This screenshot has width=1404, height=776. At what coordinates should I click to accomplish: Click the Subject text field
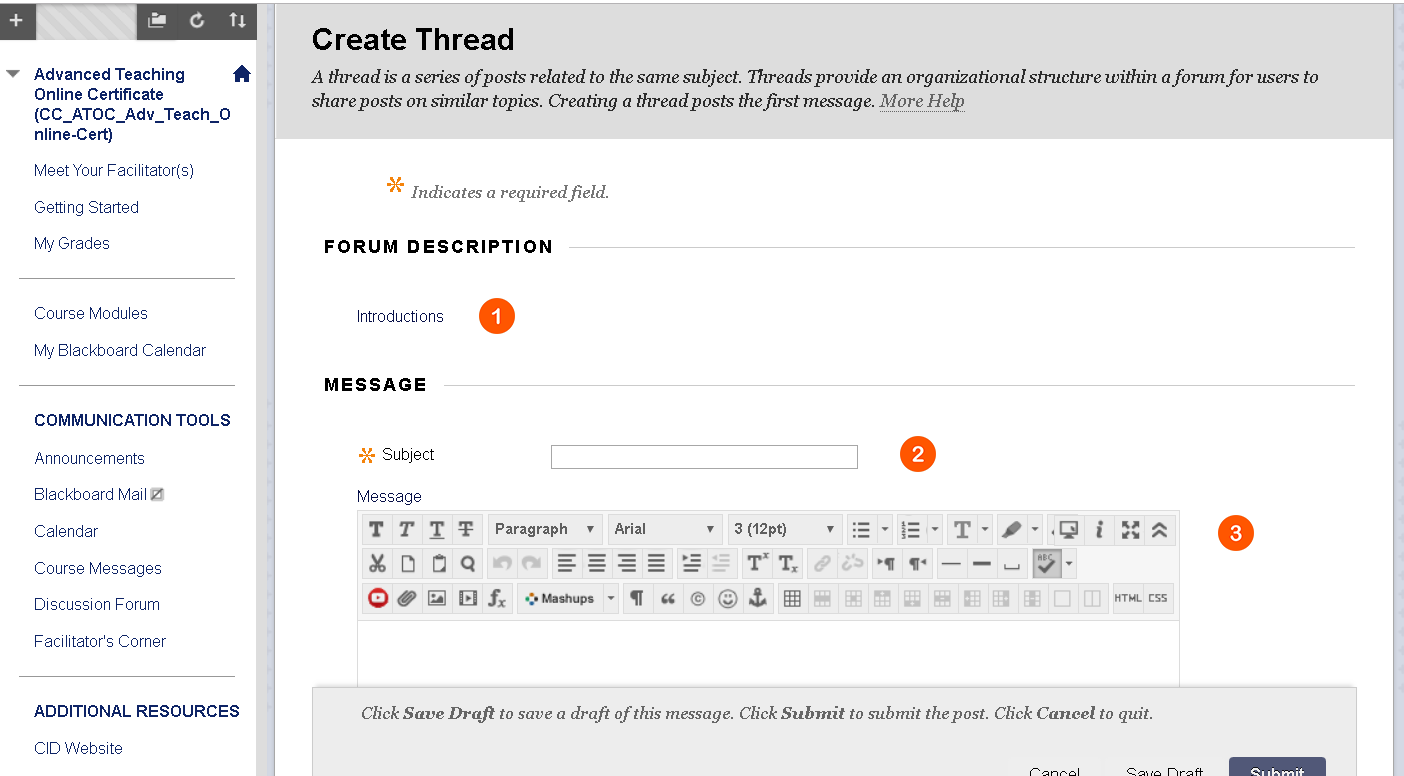704,457
